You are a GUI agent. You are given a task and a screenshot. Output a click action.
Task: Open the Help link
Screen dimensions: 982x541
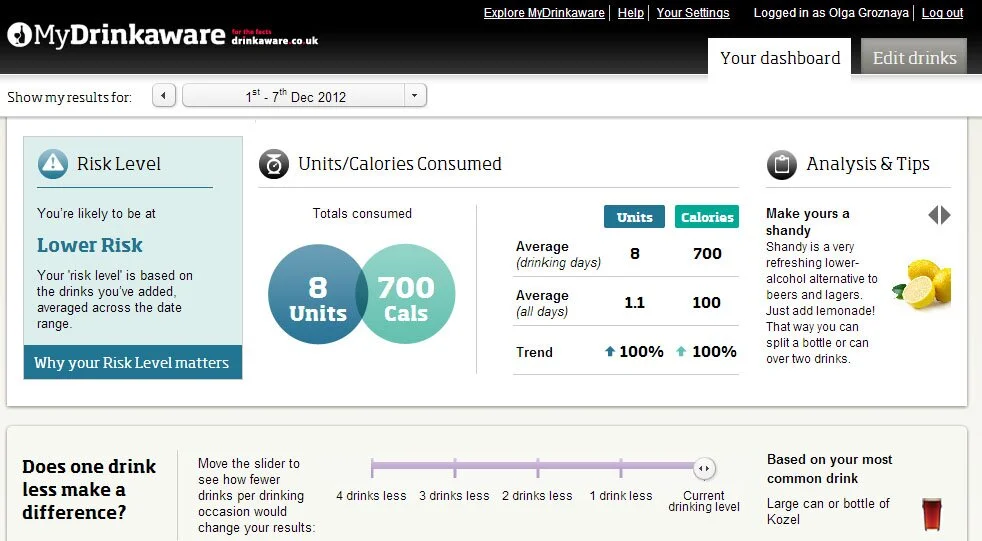(631, 13)
